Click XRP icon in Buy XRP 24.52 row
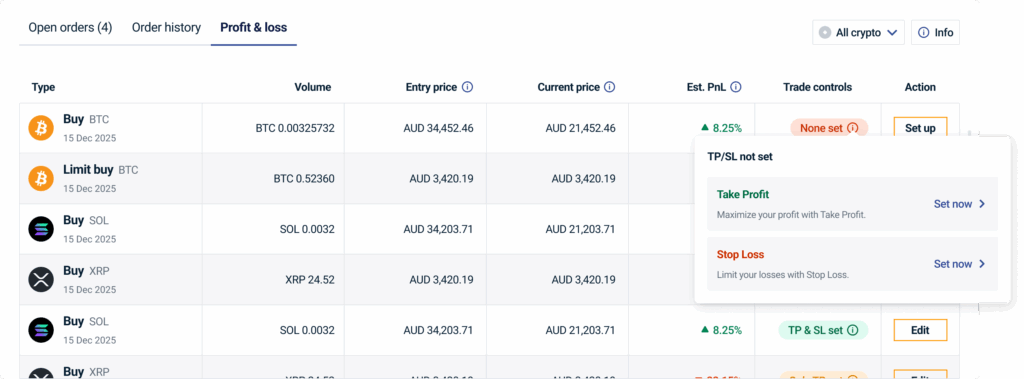Viewport: 1024px width, 379px height. pos(41,280)
